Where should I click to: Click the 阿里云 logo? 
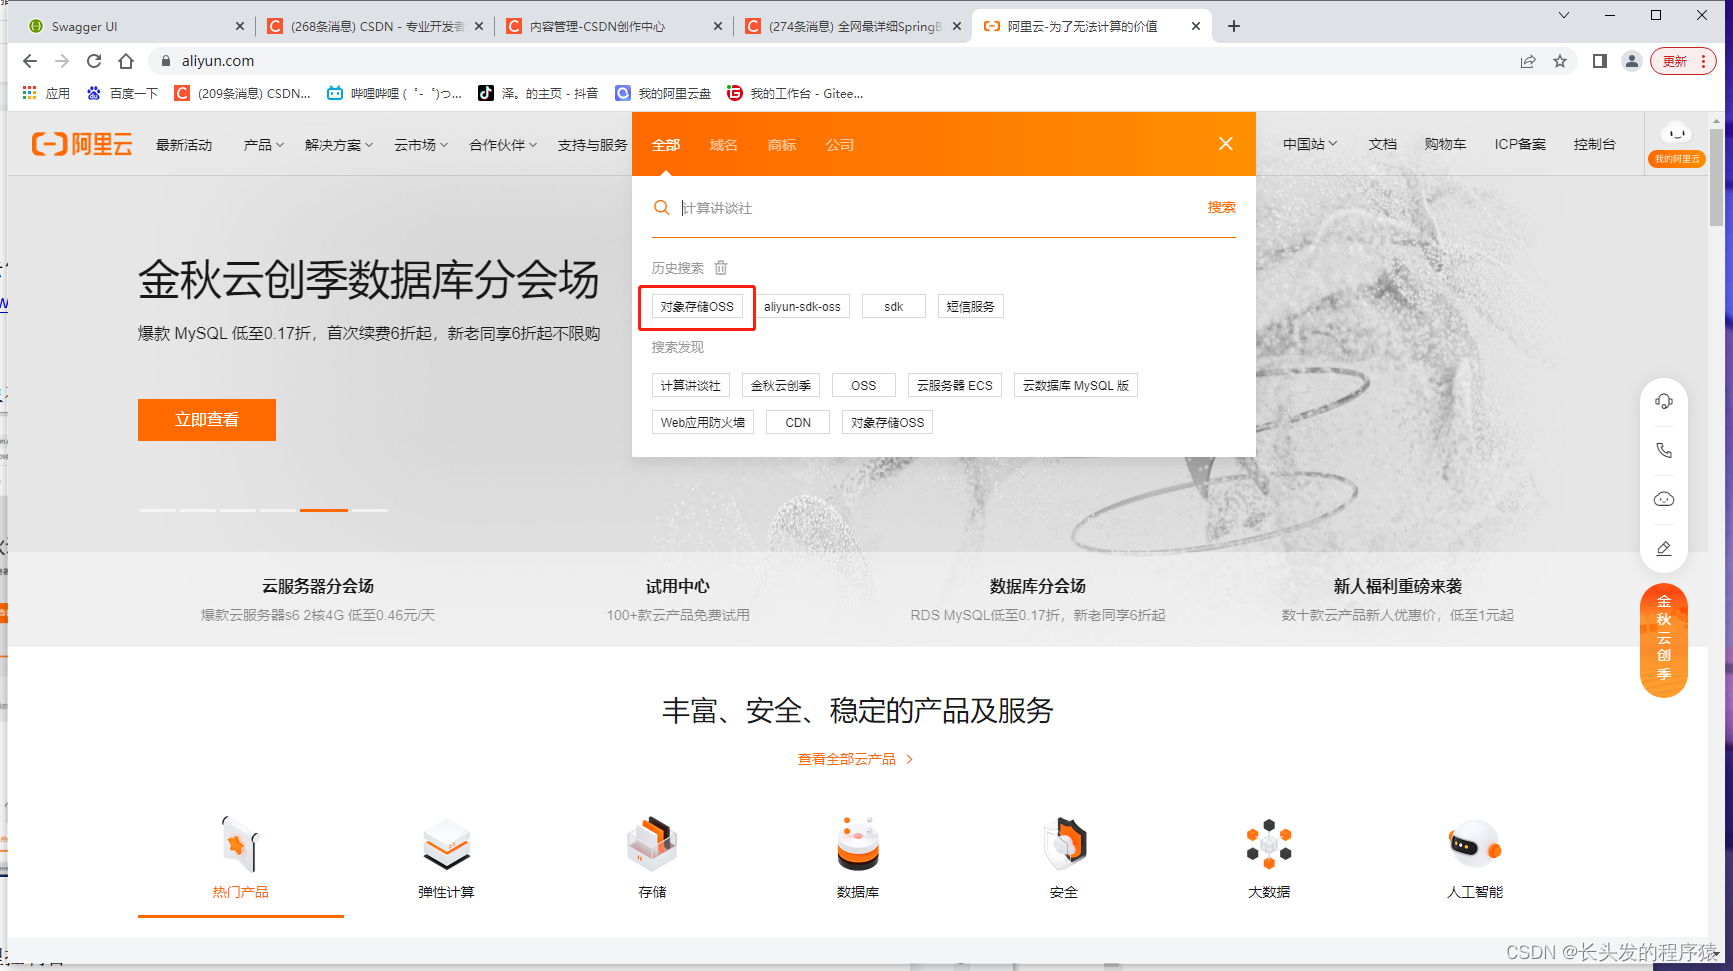82,144
